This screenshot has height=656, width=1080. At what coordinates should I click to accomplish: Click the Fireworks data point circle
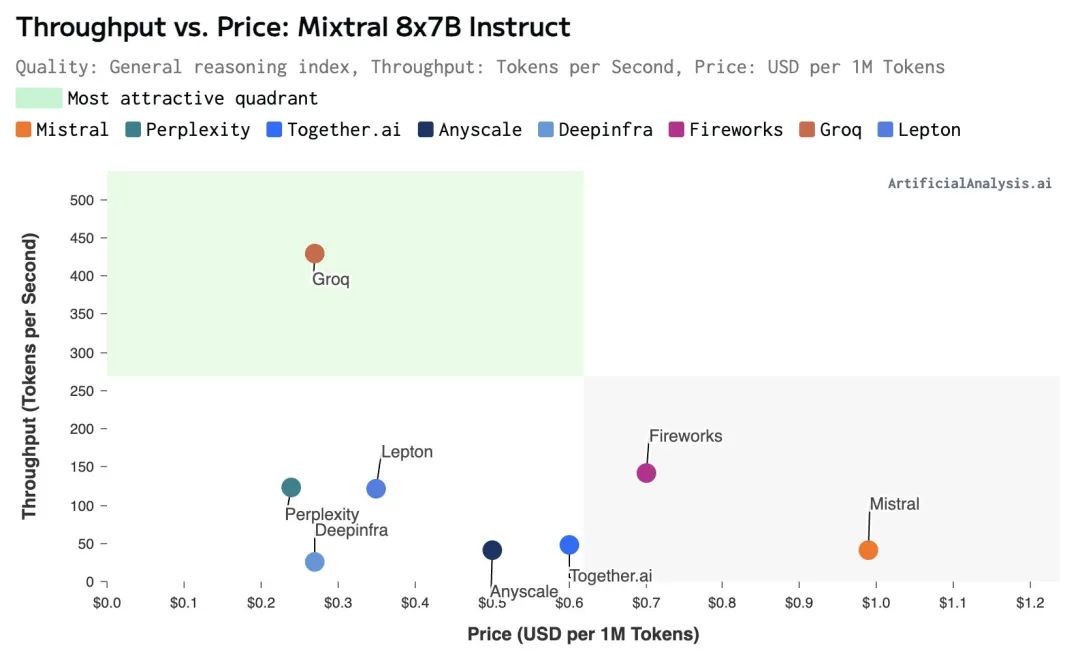[x=646, y=473]
